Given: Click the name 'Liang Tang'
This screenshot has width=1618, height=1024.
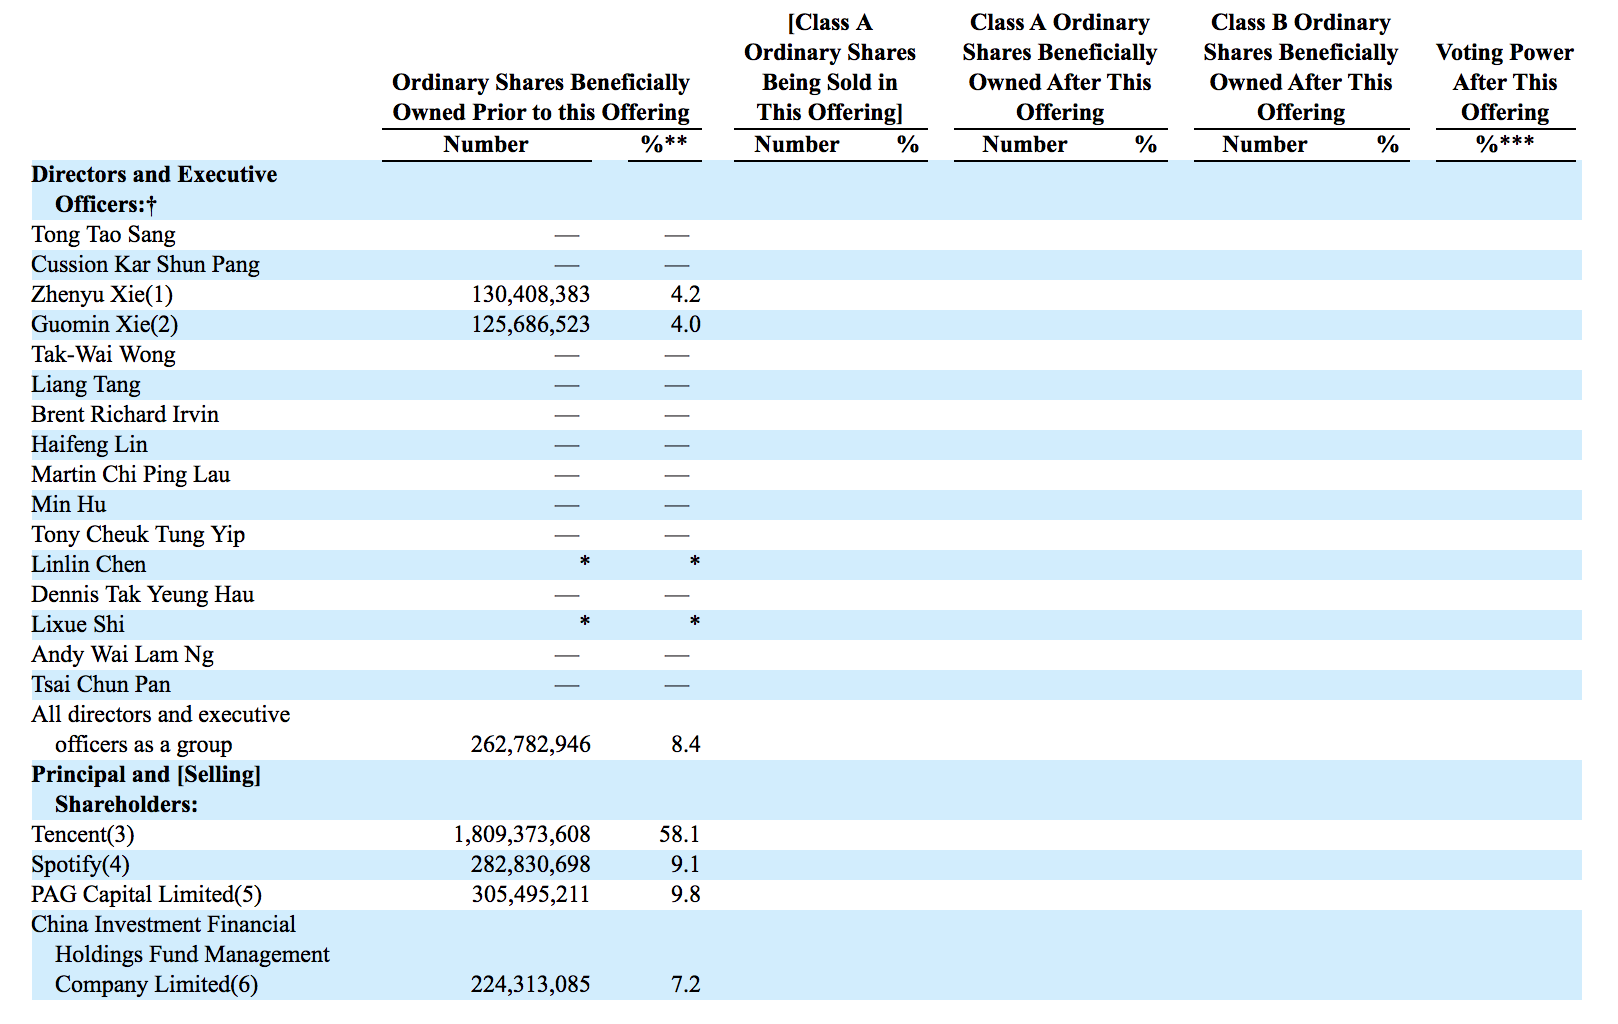Looking at the screenshot, I should tap(86, 385).
